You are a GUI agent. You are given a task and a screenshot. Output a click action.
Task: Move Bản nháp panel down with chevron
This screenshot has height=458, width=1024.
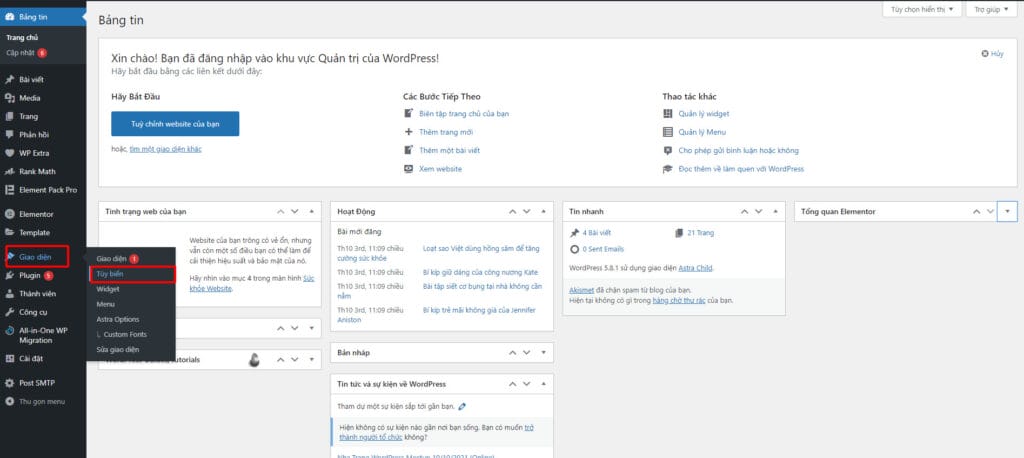pyautogui.click(x=526, y=353)
